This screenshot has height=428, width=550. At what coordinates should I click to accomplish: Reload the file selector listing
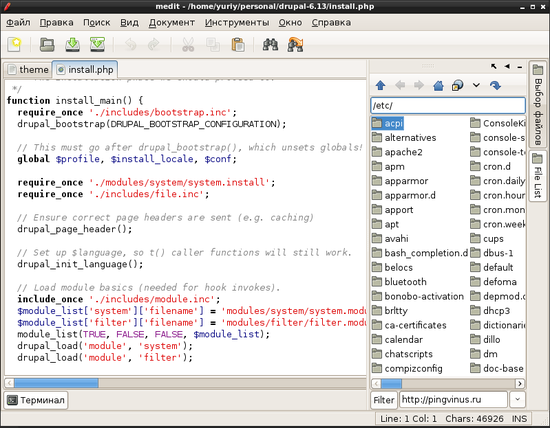pyautogui.click(x=495, y=85)
